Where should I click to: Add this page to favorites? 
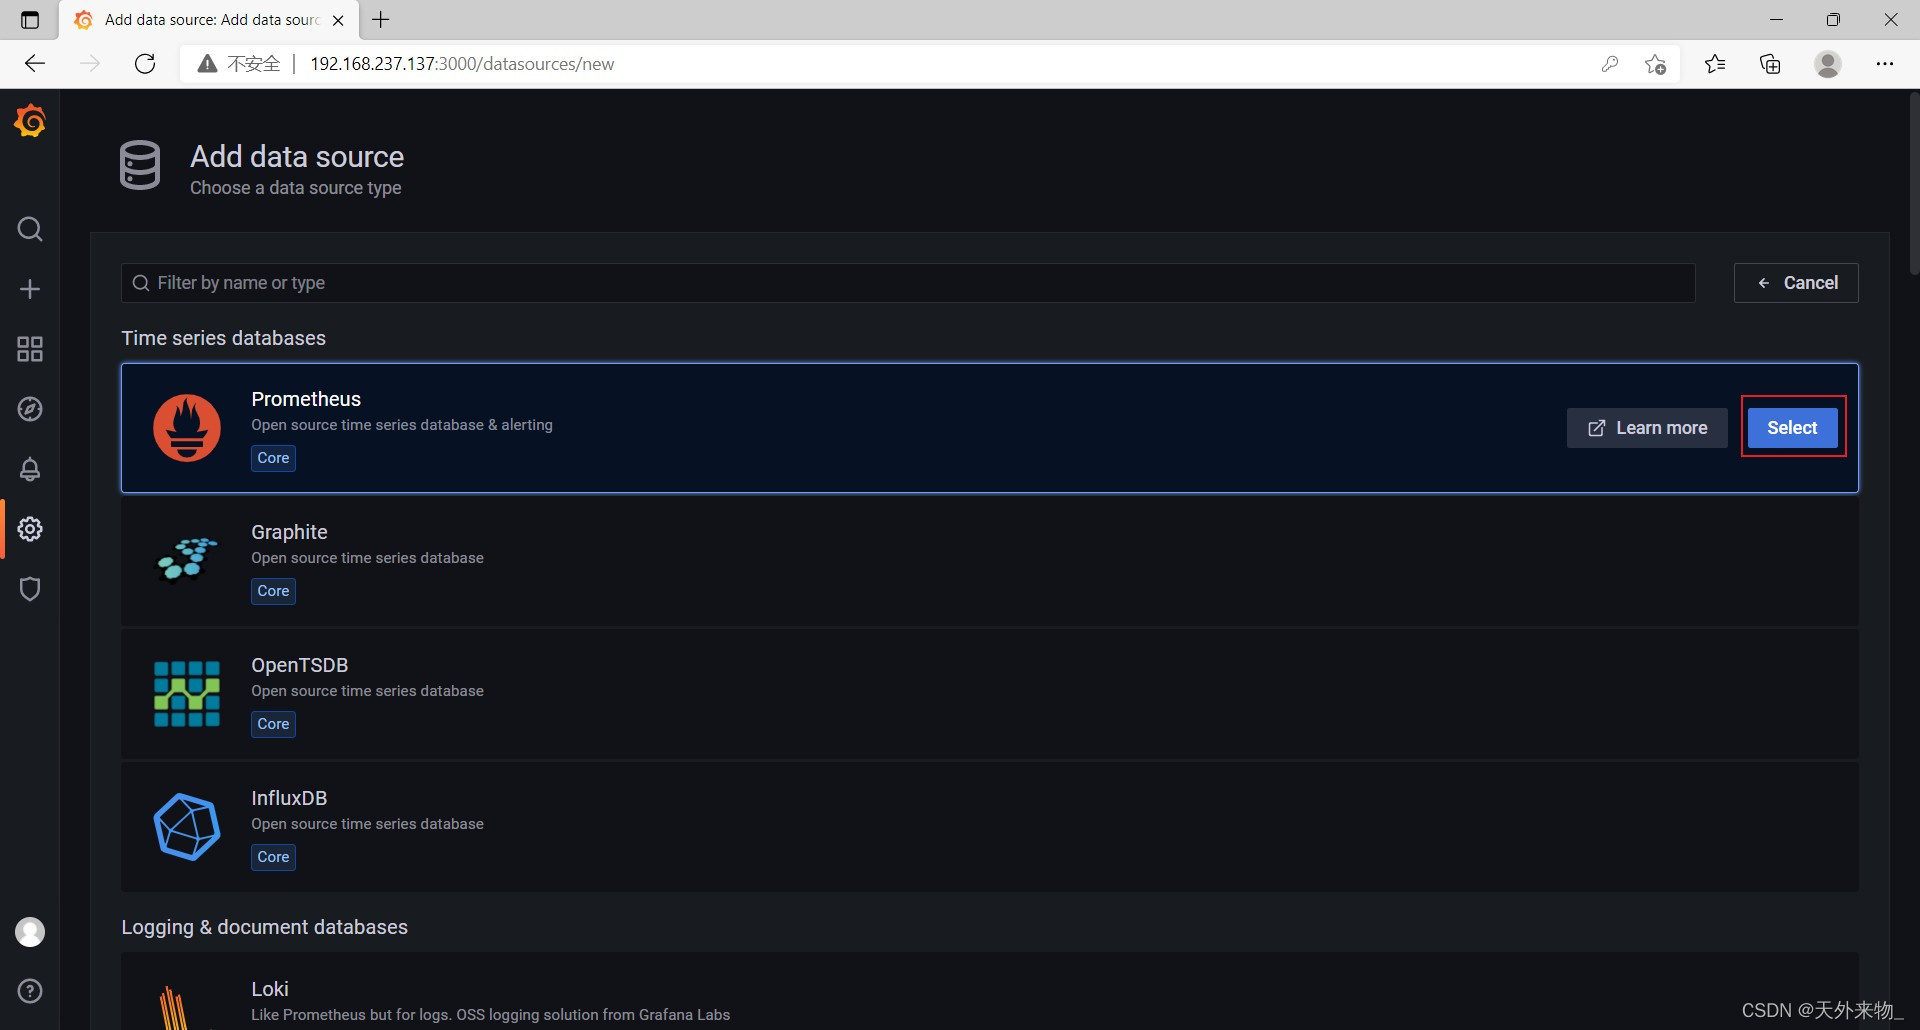(1655, 64)
